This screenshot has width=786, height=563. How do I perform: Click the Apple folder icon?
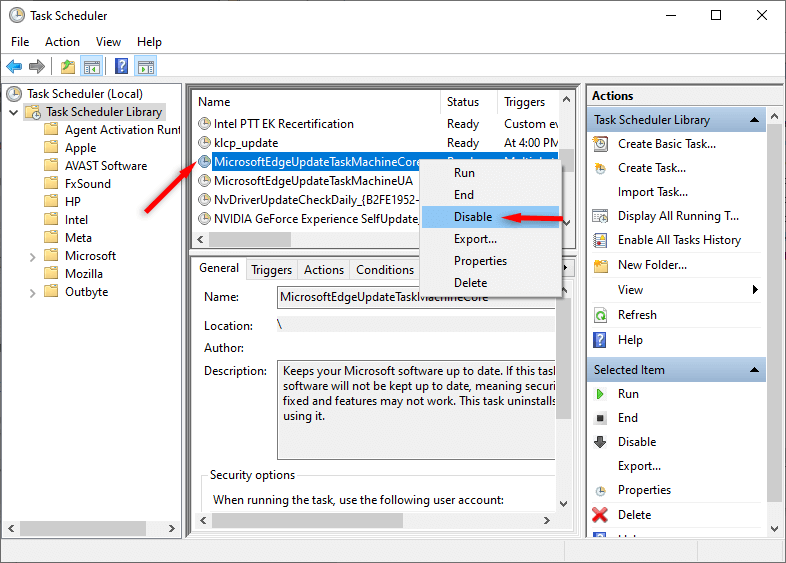click(x=51, y=147)
